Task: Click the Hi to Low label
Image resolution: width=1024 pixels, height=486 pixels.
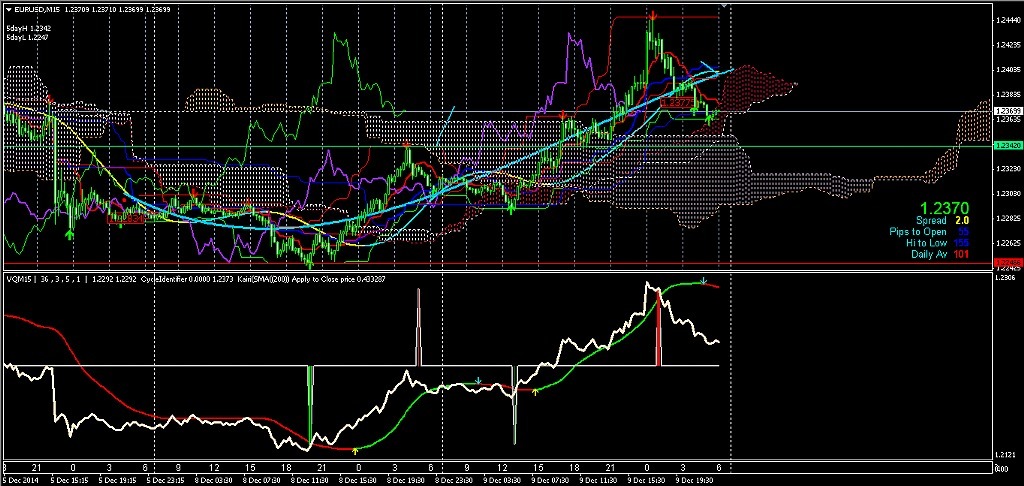Action: point(926,243)
